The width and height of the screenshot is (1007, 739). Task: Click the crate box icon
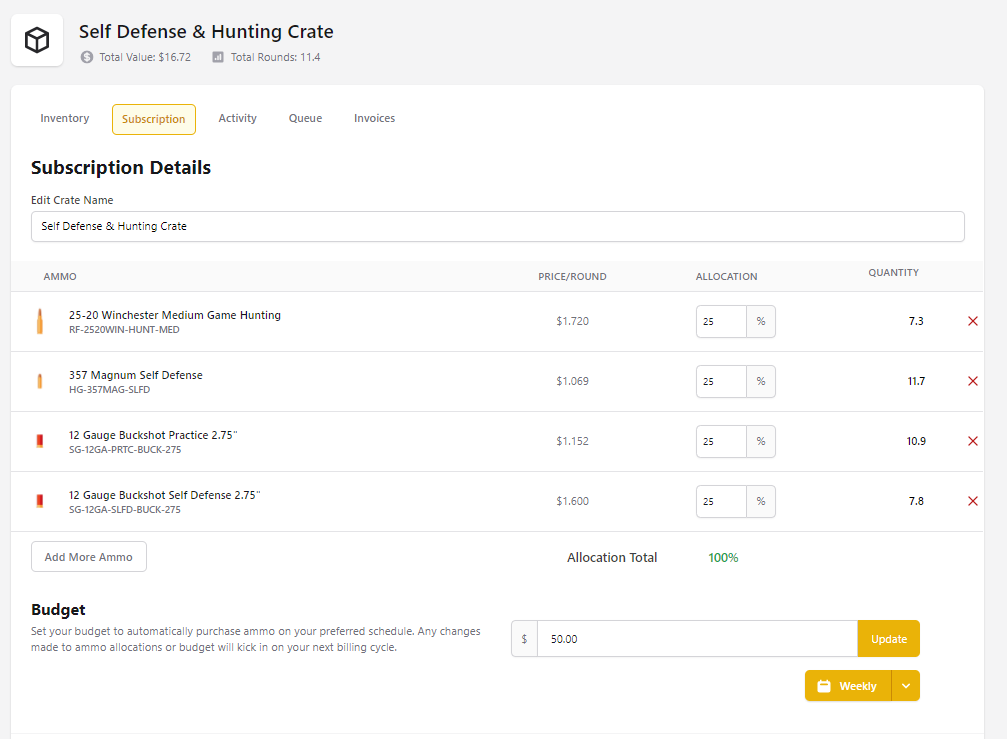click(37, 41)
